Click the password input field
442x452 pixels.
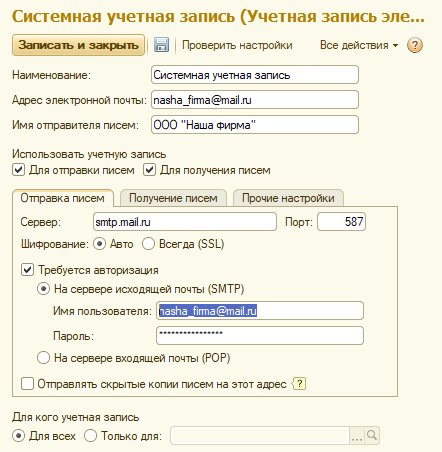pyautogui.click(x=260, y=335)
